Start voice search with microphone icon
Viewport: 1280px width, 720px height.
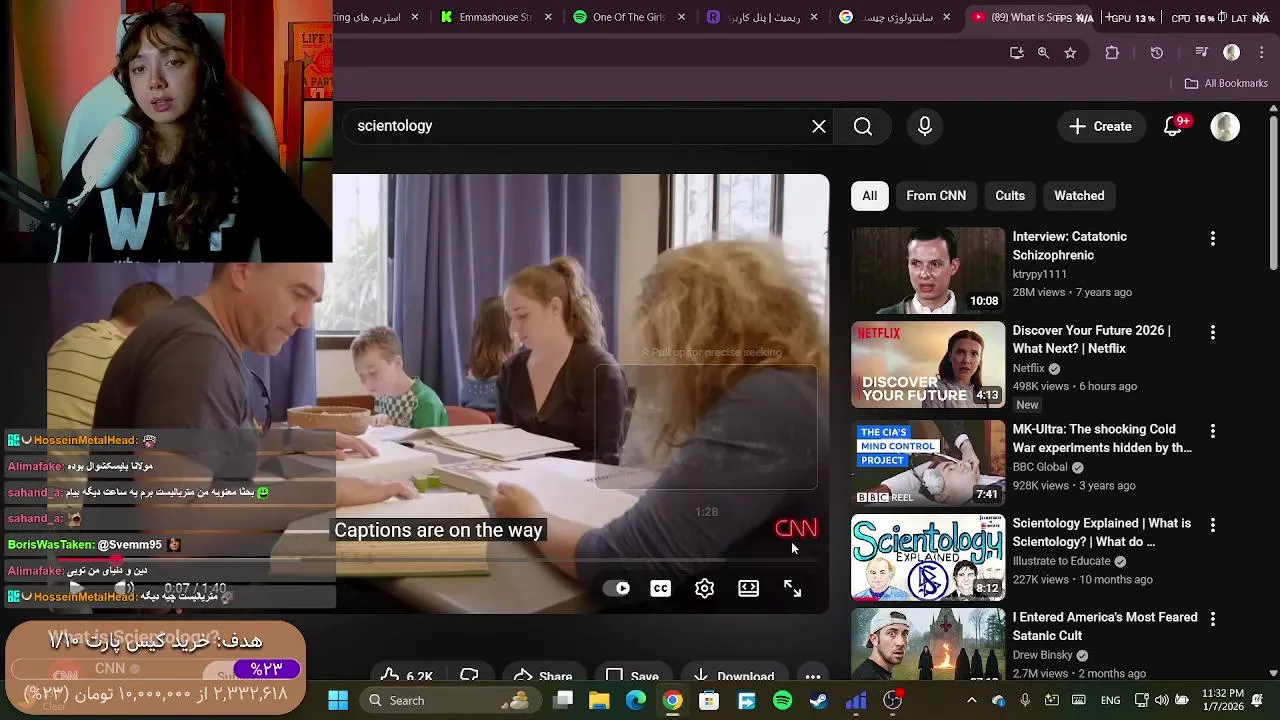[x=925, y=126]
